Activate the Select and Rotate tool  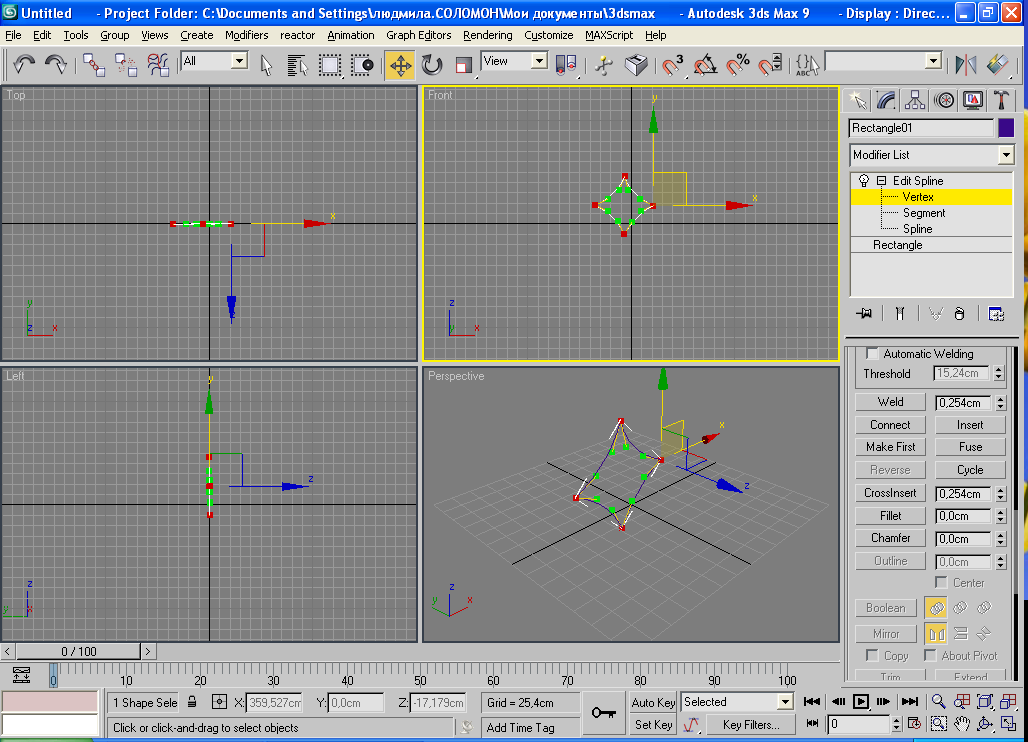(431, 64)
